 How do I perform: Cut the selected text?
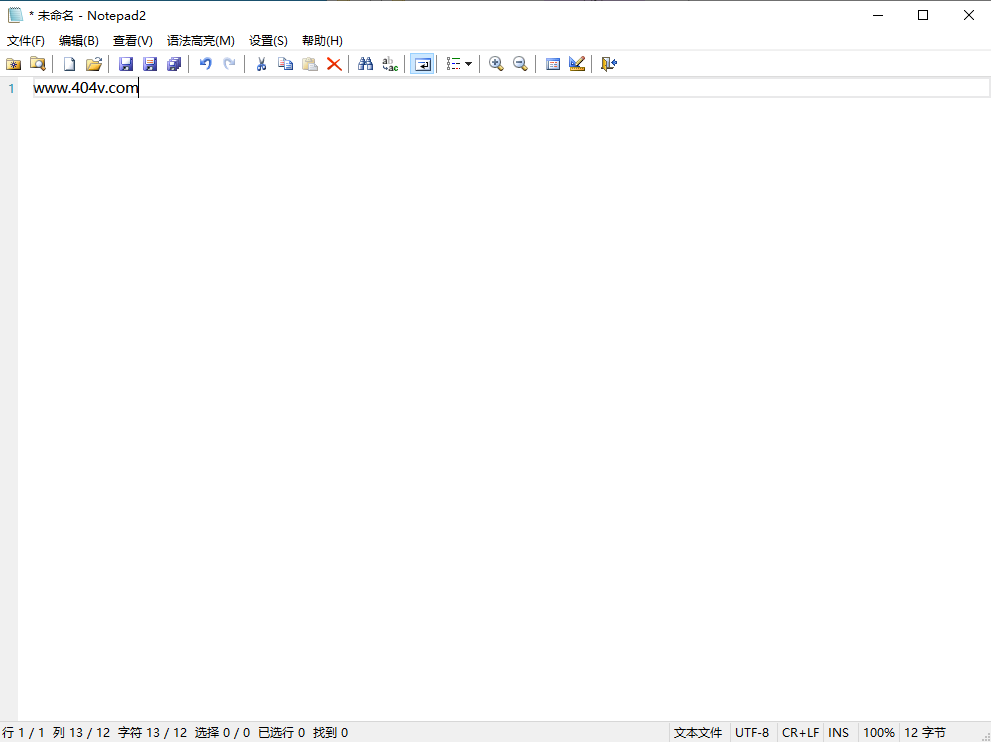[x=261, y=63]
